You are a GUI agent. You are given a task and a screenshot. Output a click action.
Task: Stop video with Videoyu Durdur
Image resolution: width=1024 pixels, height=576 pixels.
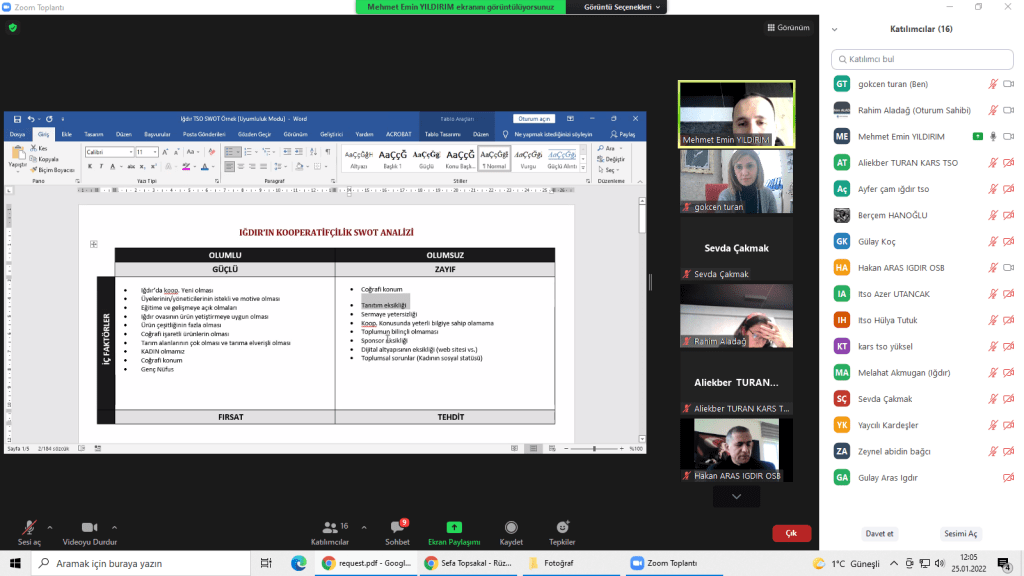[x=90, y=528]
